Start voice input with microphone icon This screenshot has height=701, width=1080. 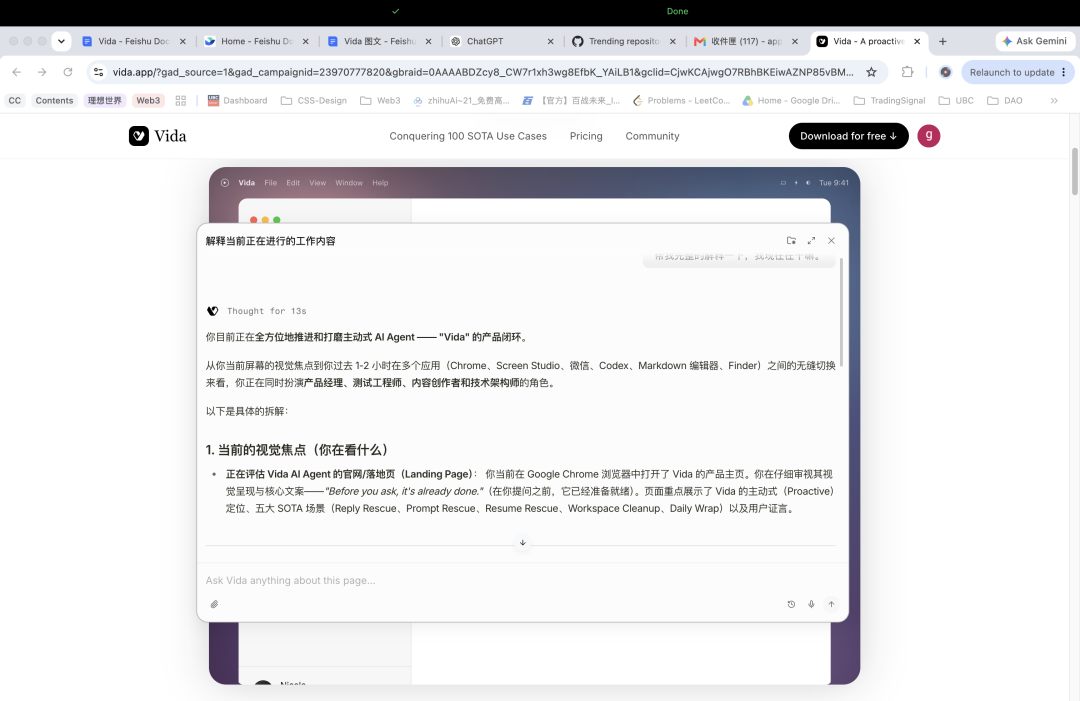click(x=811, y=604)
